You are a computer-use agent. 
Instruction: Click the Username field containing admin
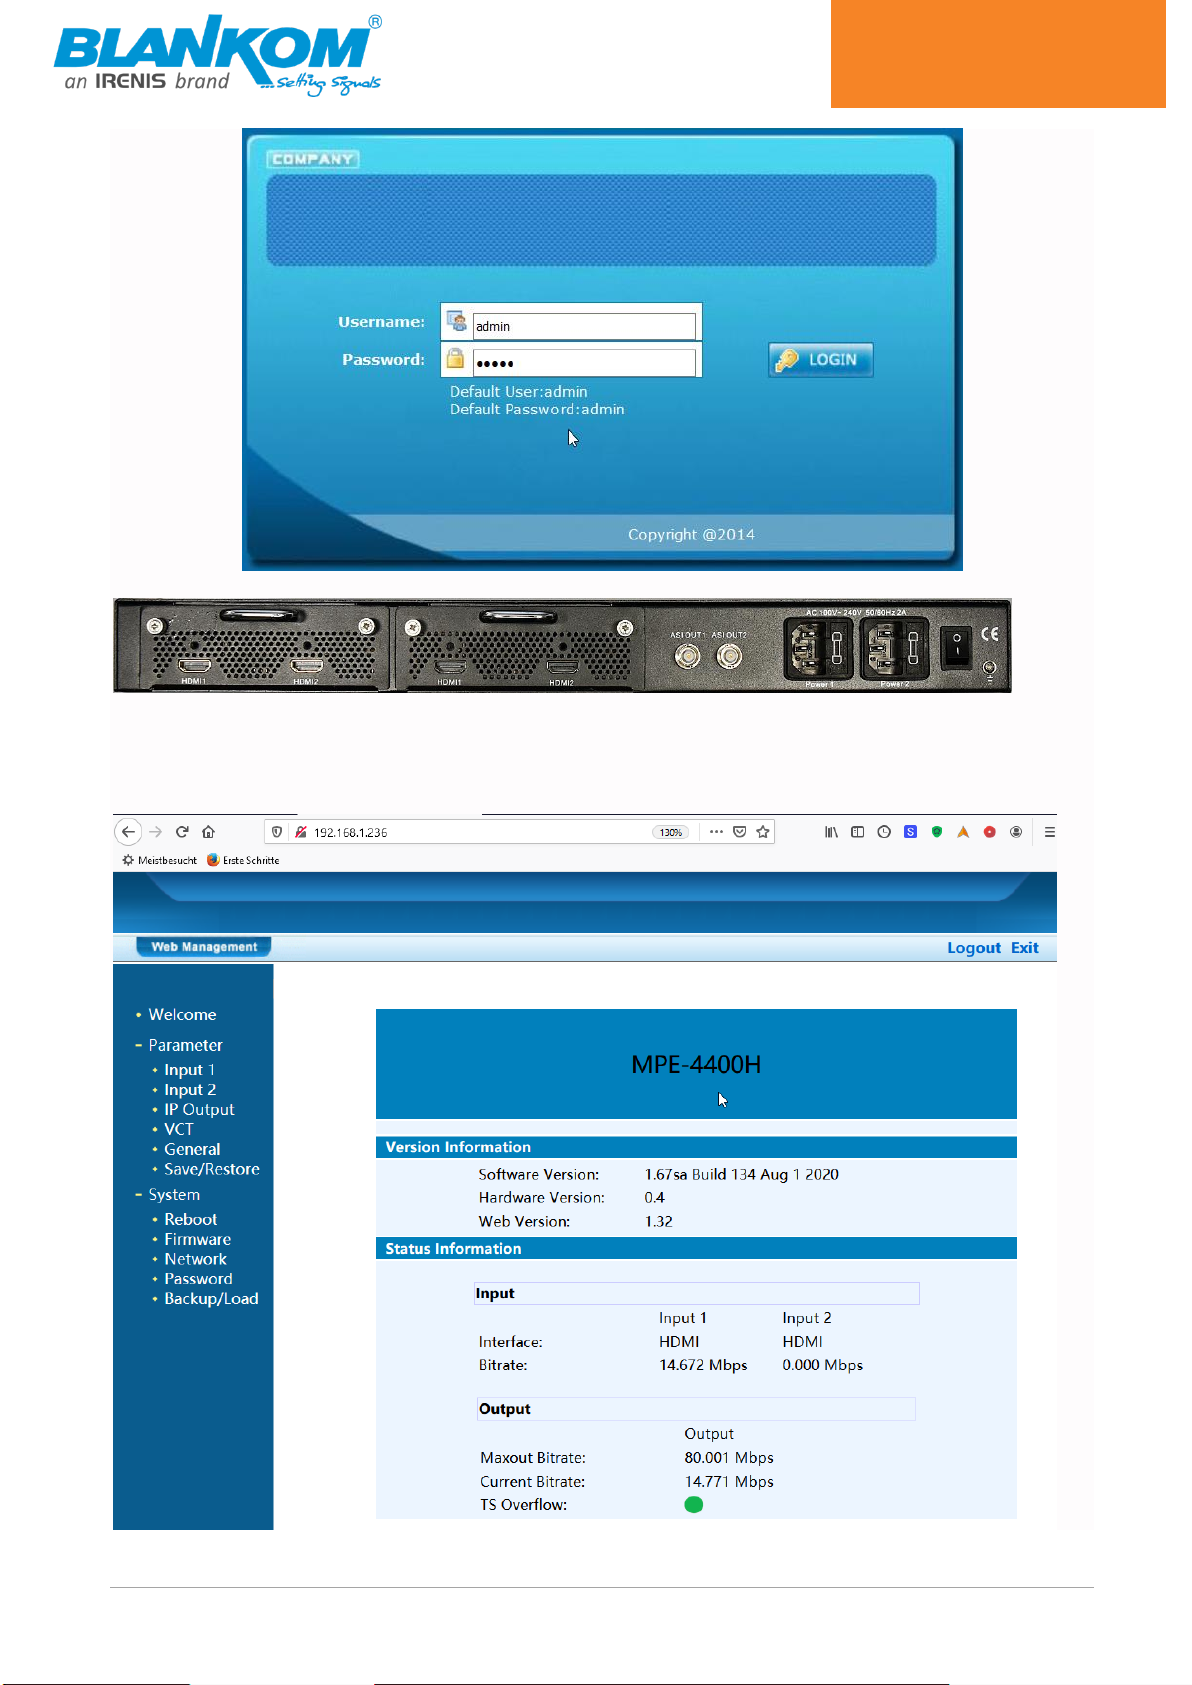584,326
